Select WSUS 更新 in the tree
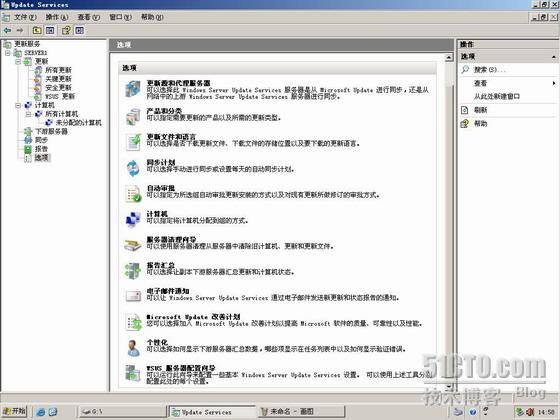Screen dimensions: 560x420 pos(60,96)
